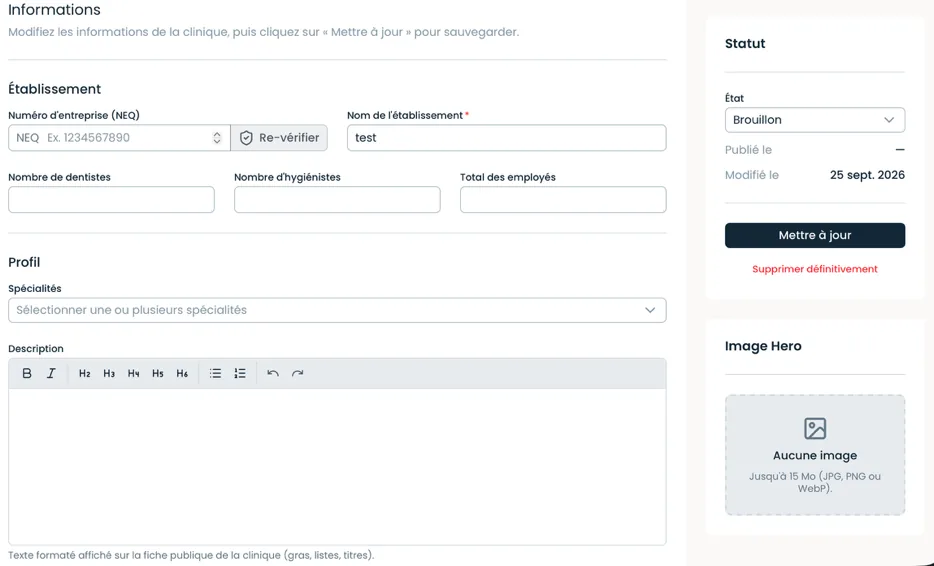Viewport: 934px width, 566px height.
Task: Click the Profil section heading
Action: [x=24, y=262]
